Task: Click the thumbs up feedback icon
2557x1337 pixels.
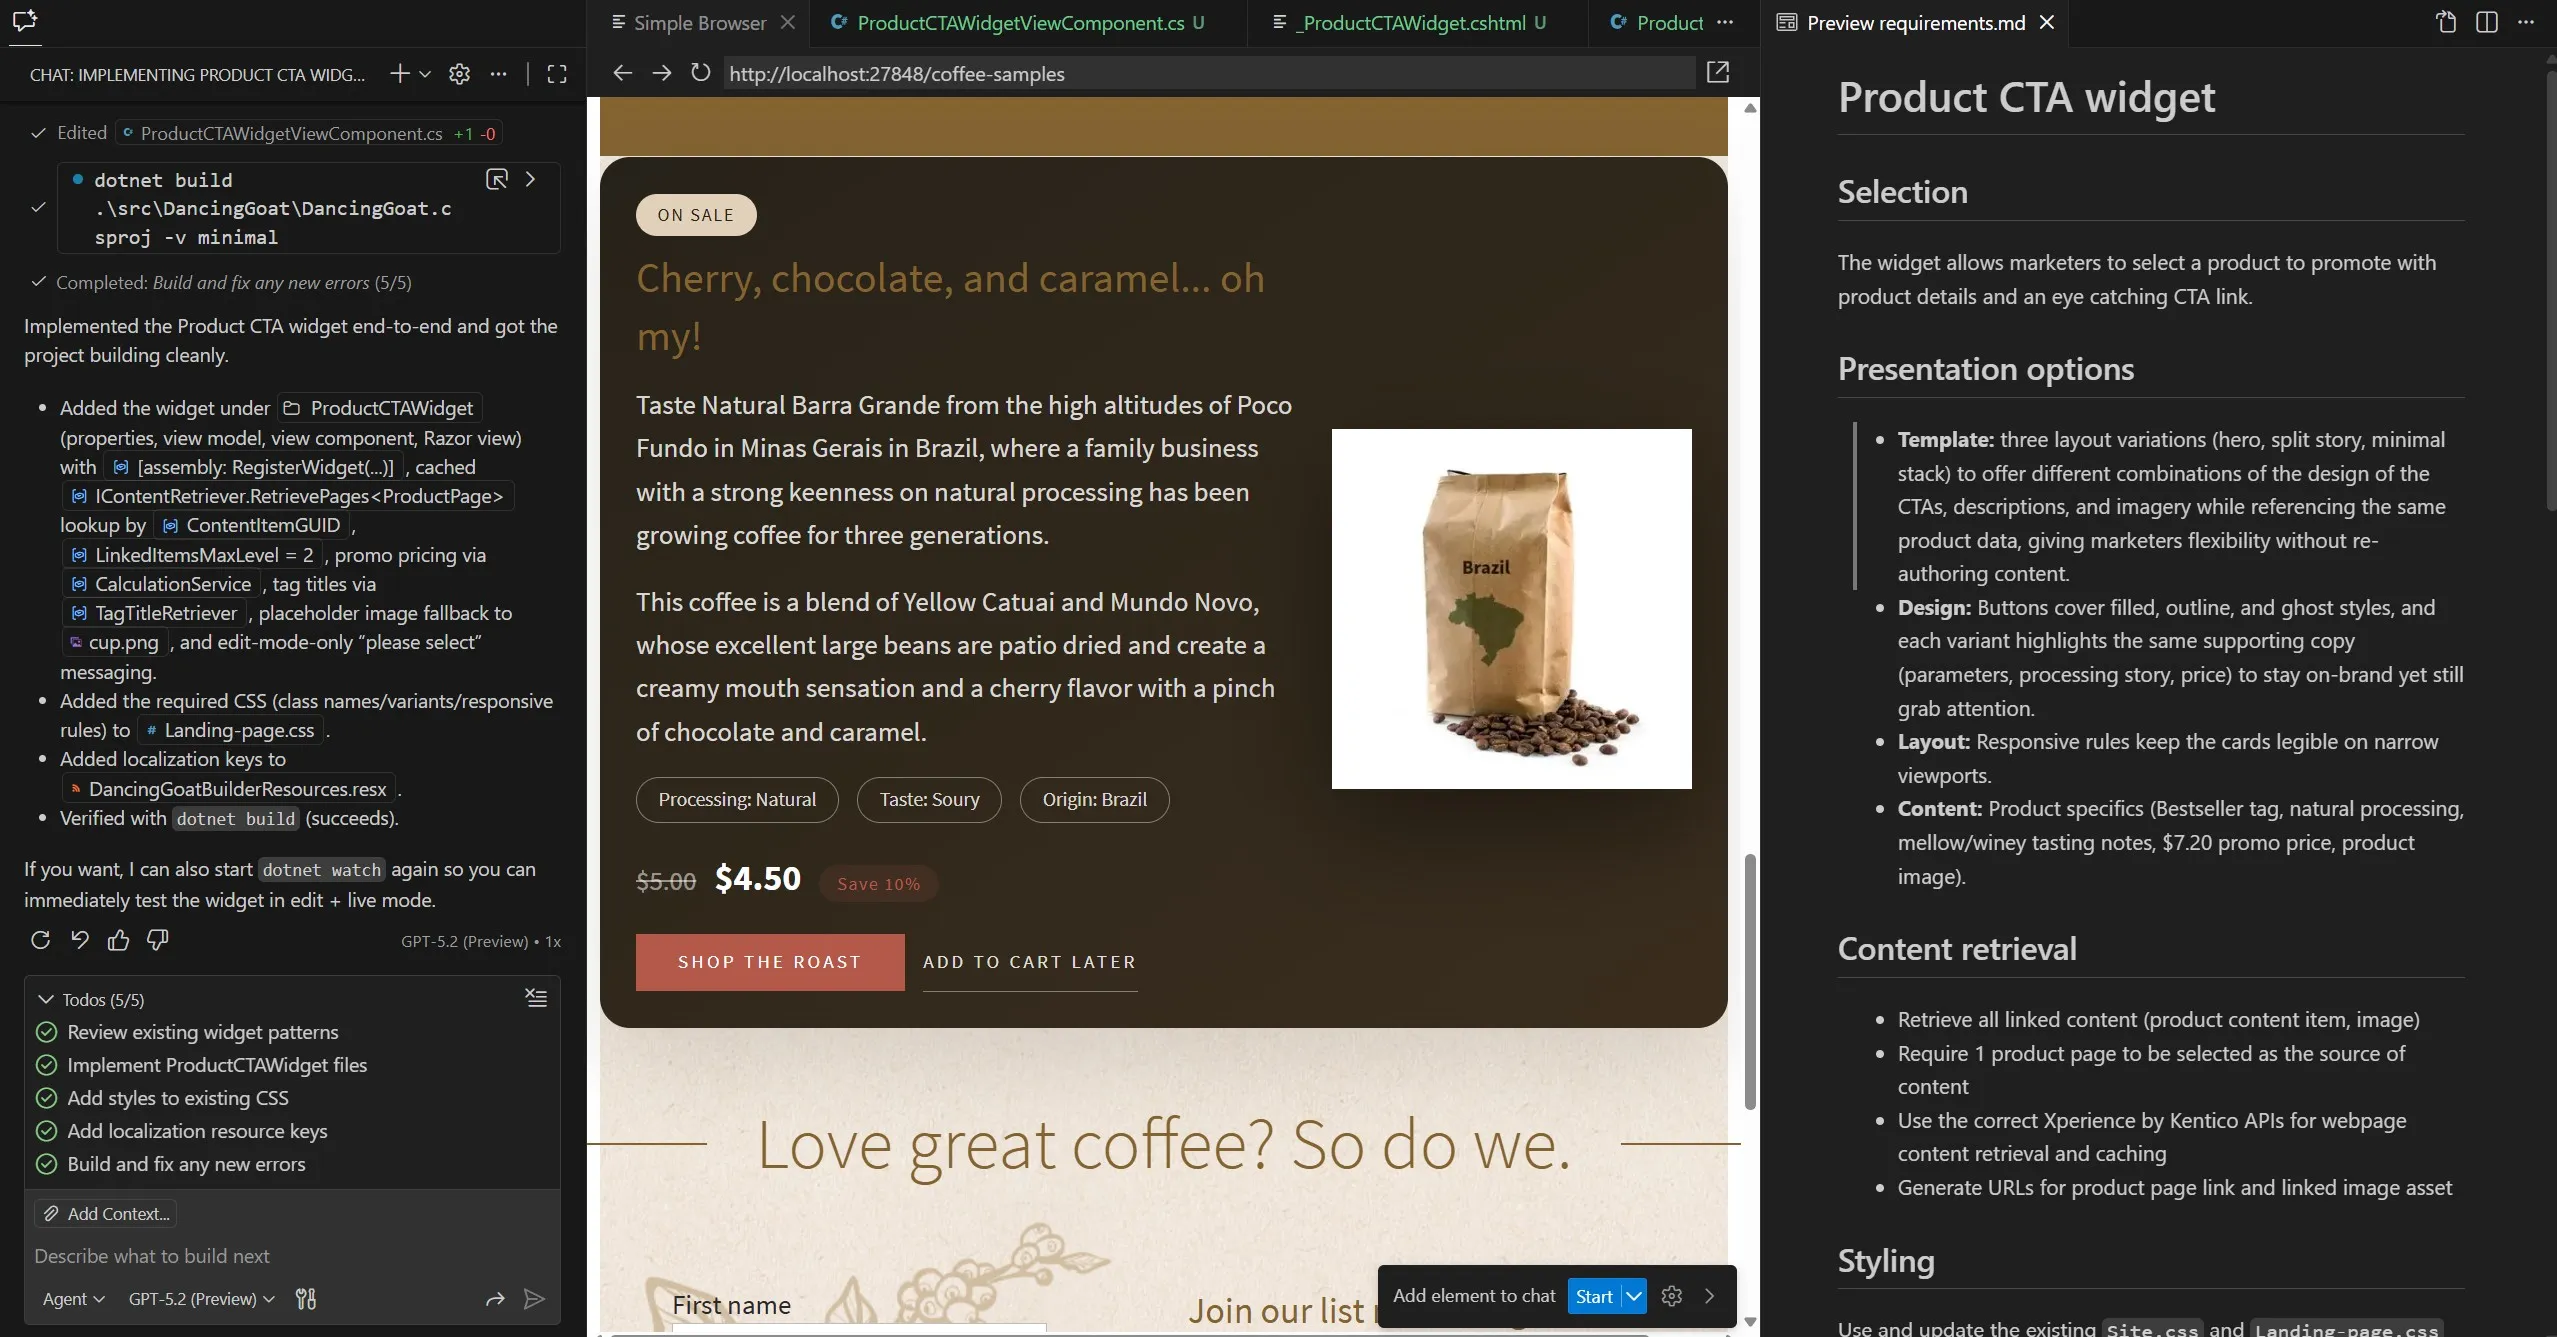Action: [118, 940]
